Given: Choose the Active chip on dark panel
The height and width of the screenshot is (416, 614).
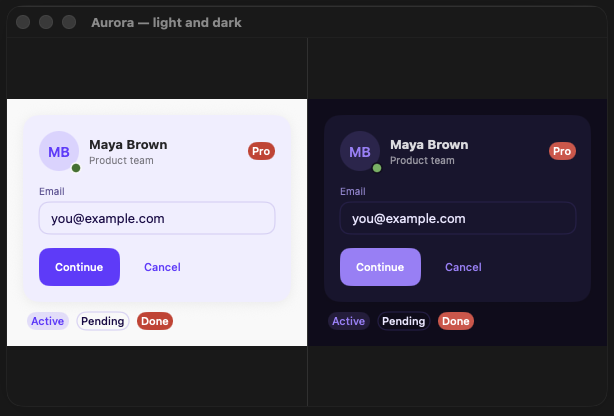Looking at the screenshot, I should [x=349, y=321].
